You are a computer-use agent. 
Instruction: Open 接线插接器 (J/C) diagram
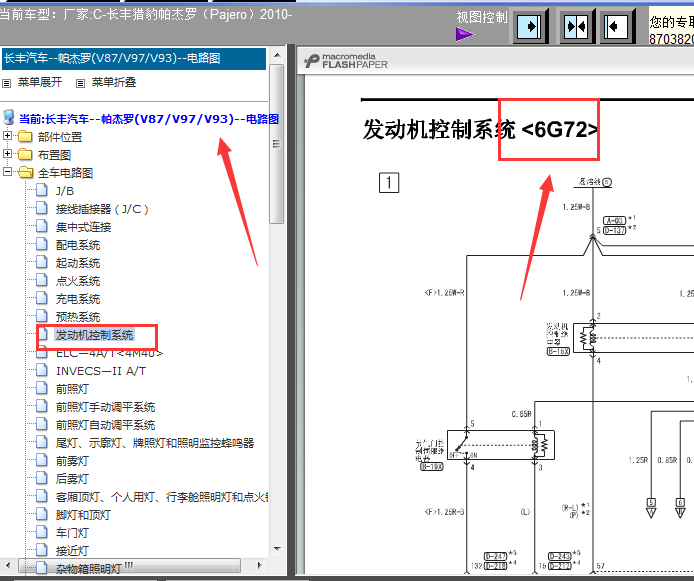pos(102,209)
